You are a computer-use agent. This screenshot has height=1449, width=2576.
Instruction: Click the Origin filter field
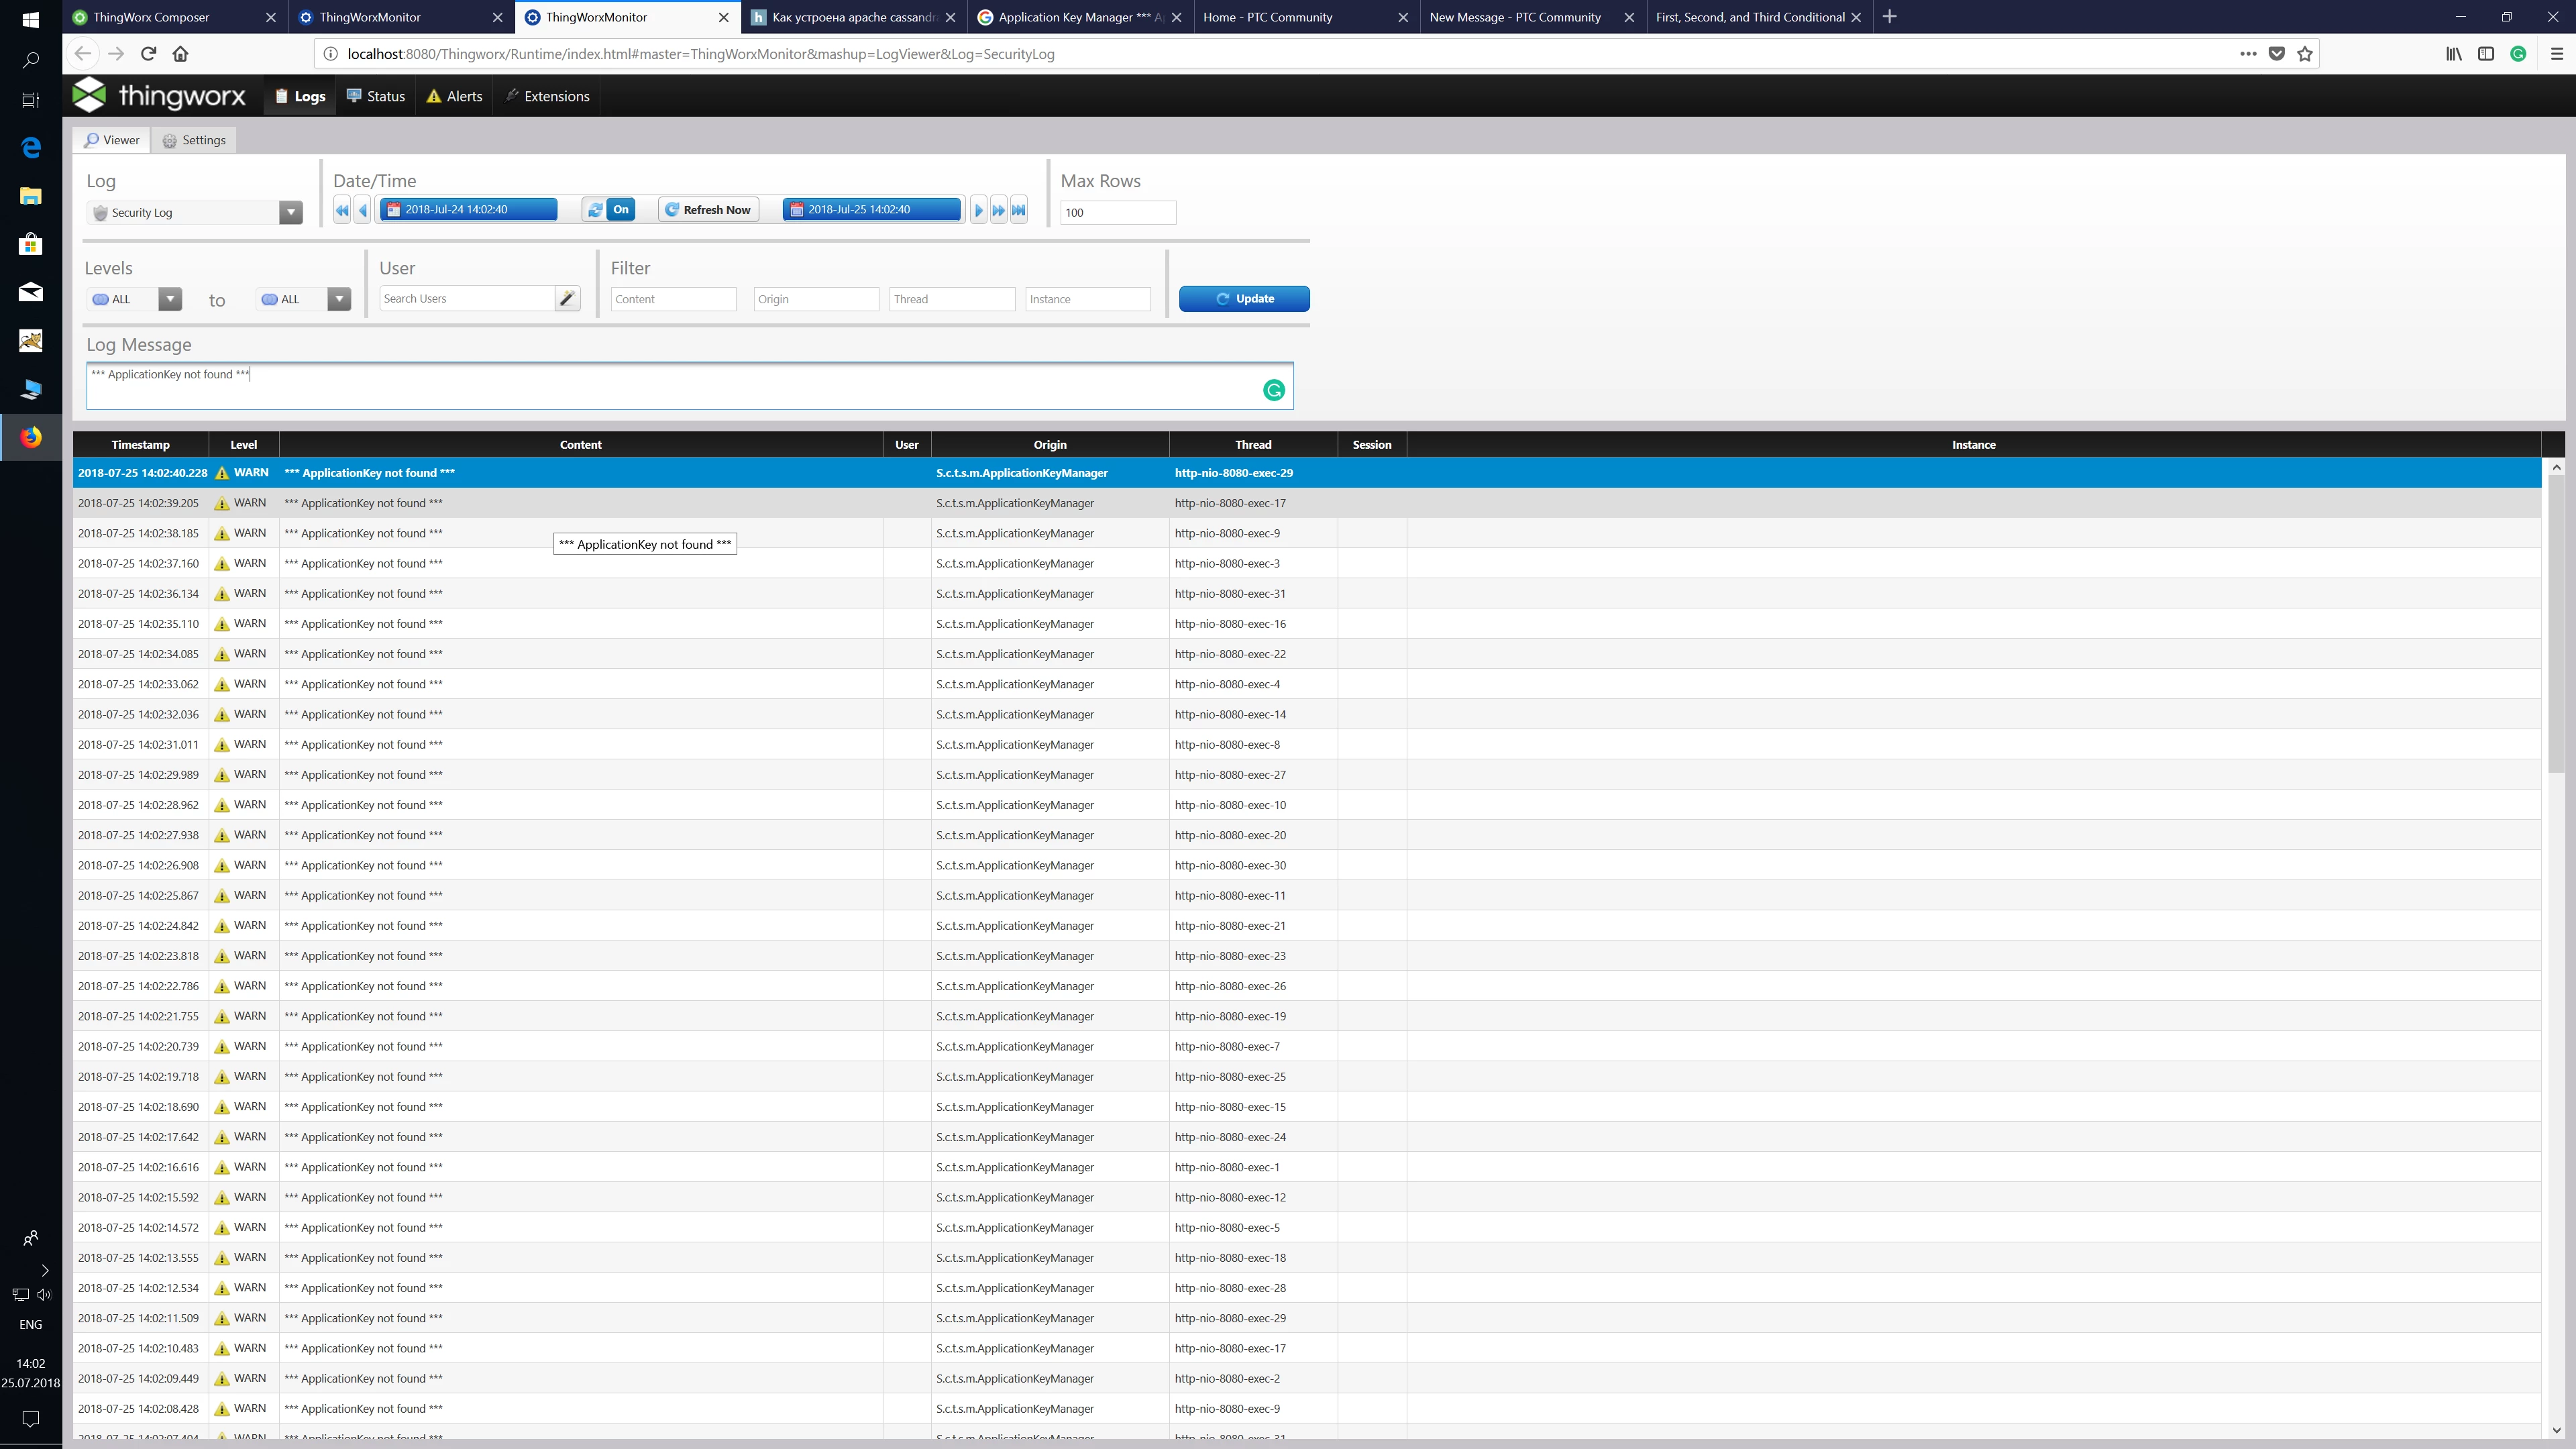point(816,299)
